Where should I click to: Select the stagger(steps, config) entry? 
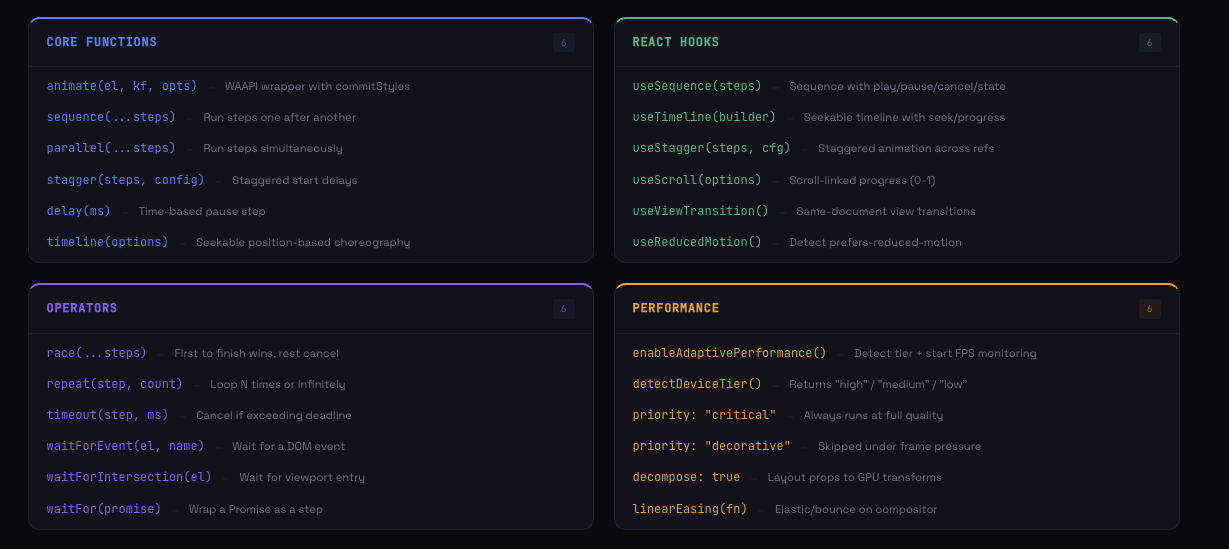coord(125,180)
